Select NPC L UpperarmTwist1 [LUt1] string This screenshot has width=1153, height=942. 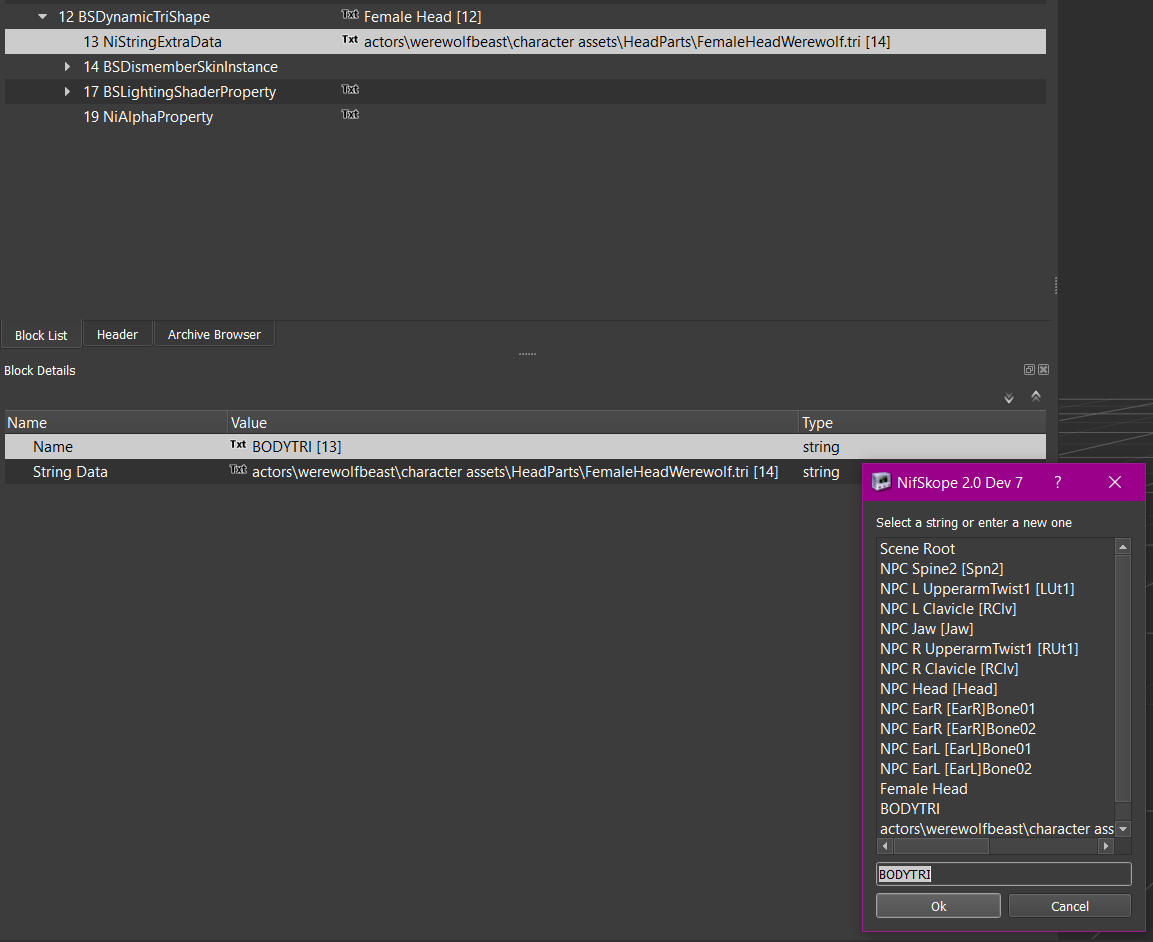tap(977, 589)
